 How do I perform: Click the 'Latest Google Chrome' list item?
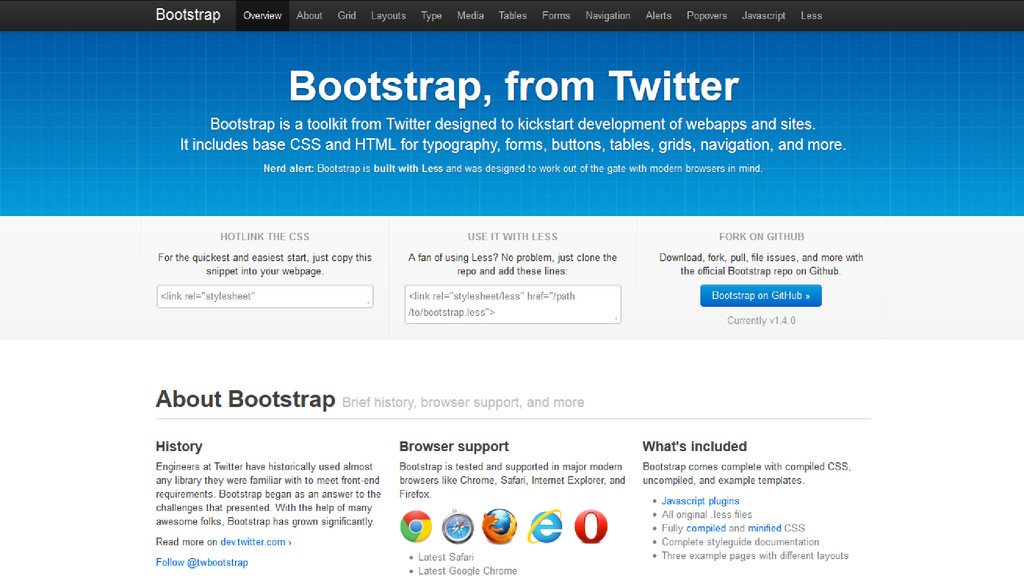click(x=468, y=571)
